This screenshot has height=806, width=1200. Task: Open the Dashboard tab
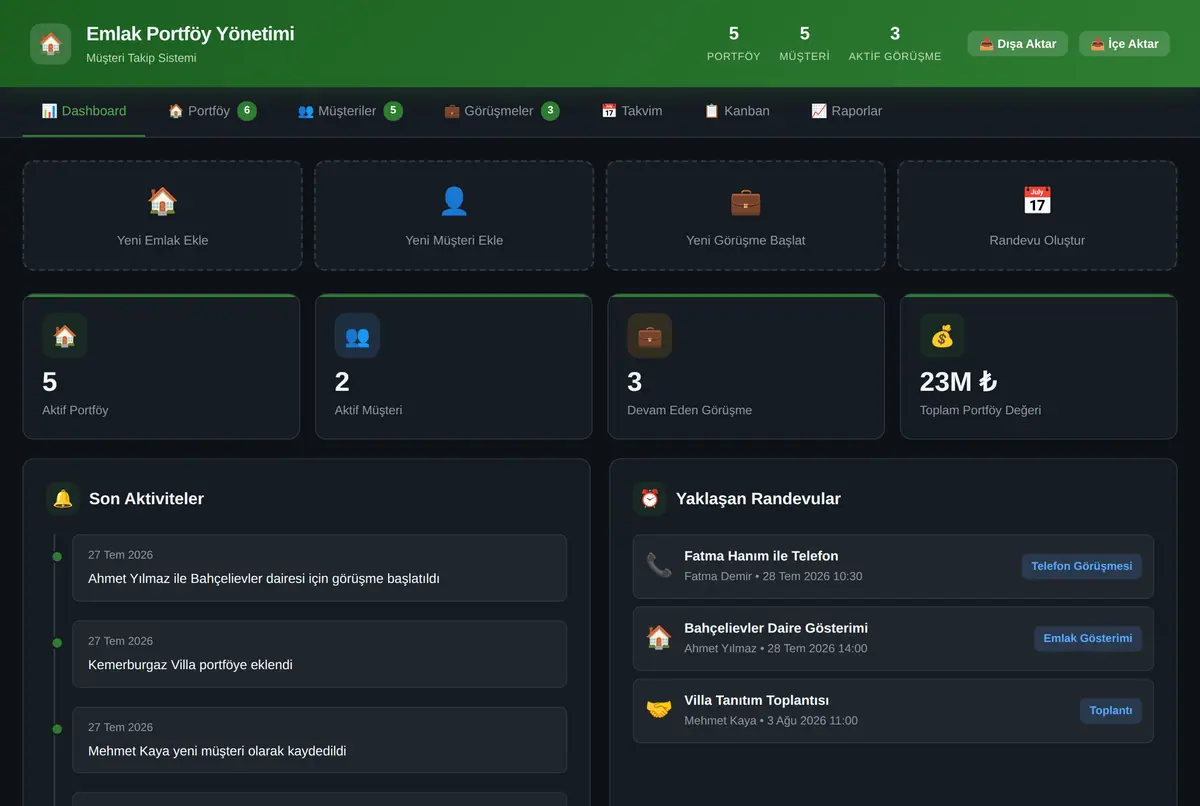coord(84,111)
